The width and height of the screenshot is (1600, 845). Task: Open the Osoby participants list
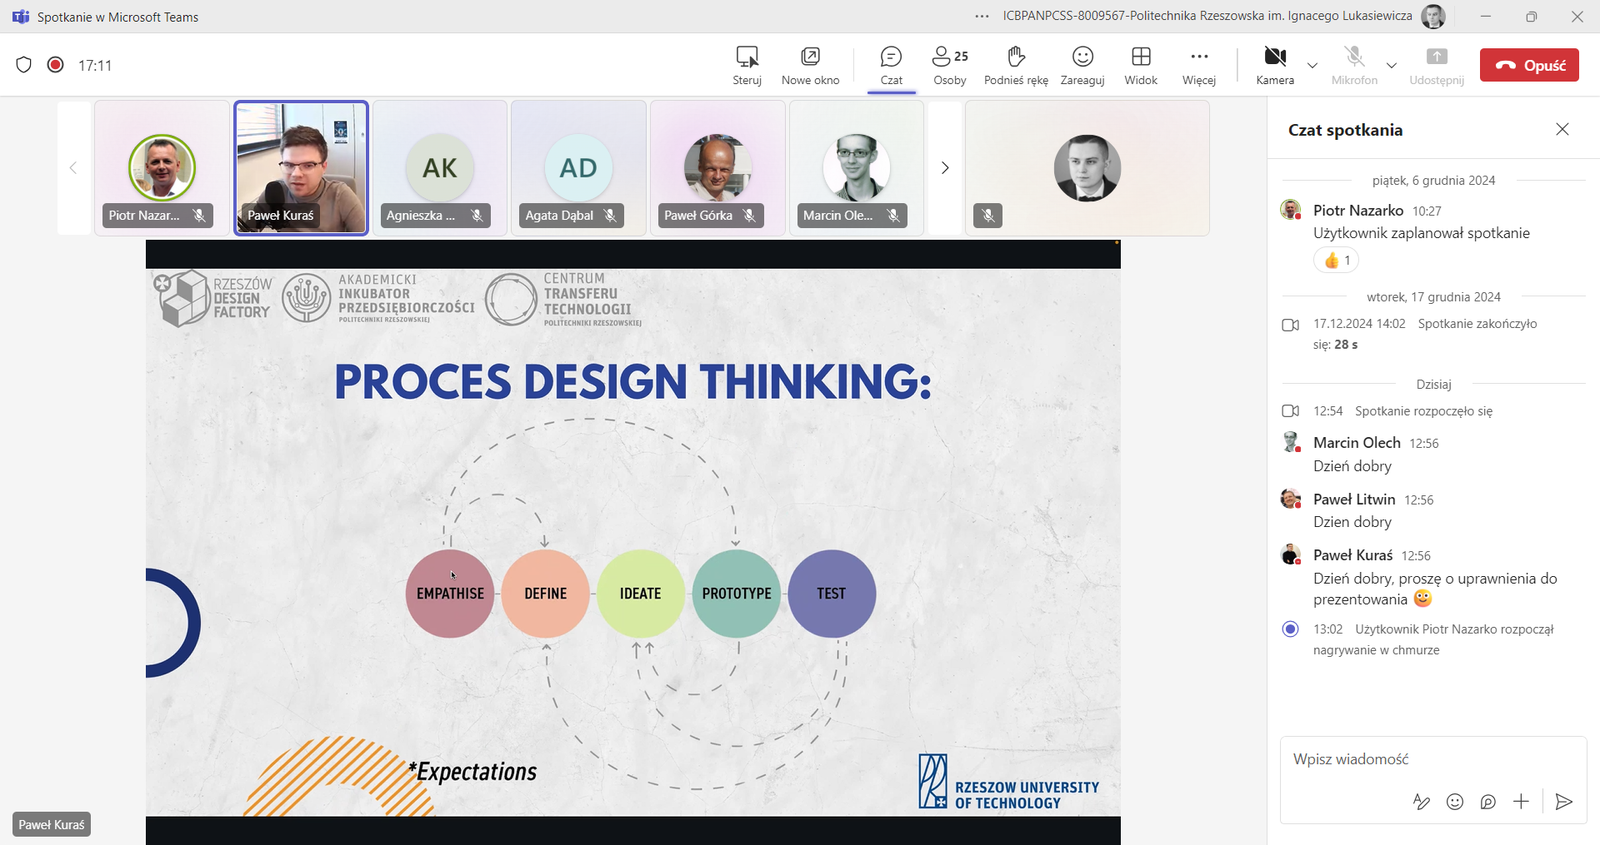(x=949, y=65)
